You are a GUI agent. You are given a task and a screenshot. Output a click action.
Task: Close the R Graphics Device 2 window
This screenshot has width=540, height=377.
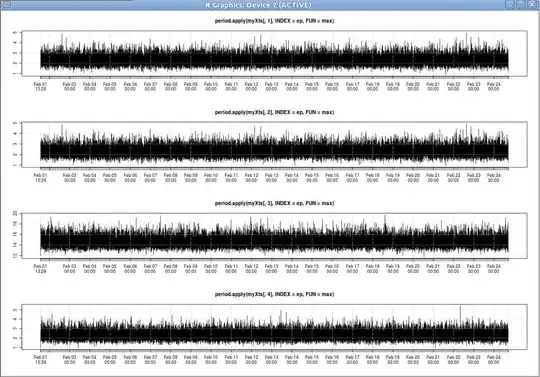coord(532,4)
